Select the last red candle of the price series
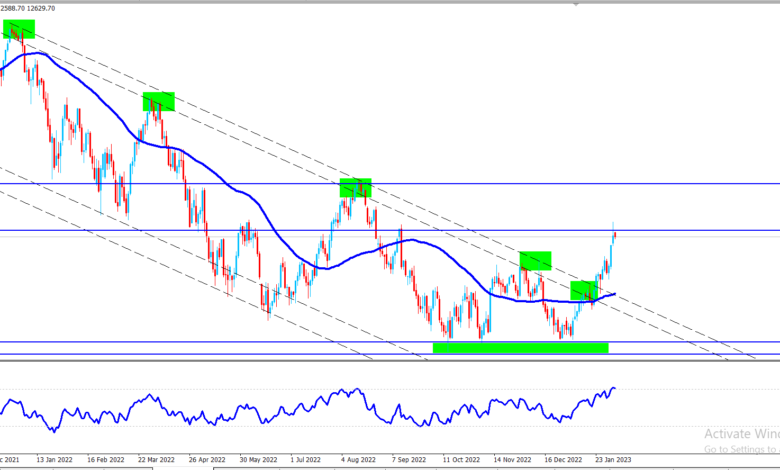Viewport: 780px width, 470px height. click(x=615, y=235)
